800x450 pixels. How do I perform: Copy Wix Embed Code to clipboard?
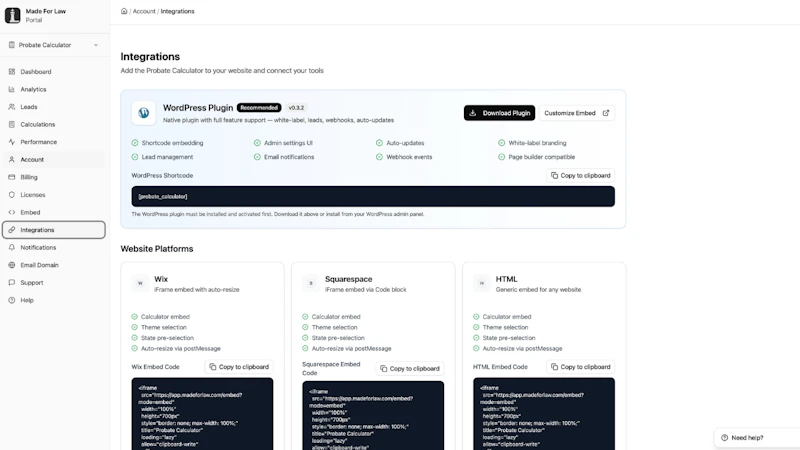click(239, 367)
